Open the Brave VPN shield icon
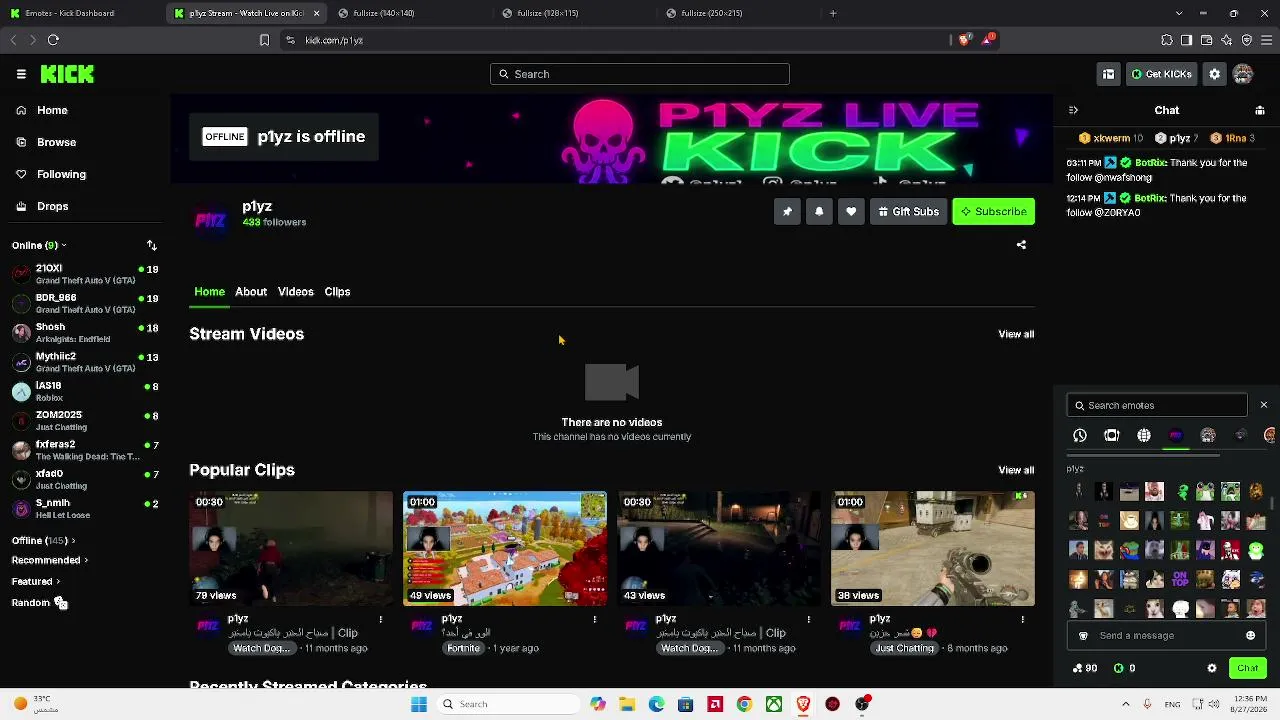 coord(1247,40)
